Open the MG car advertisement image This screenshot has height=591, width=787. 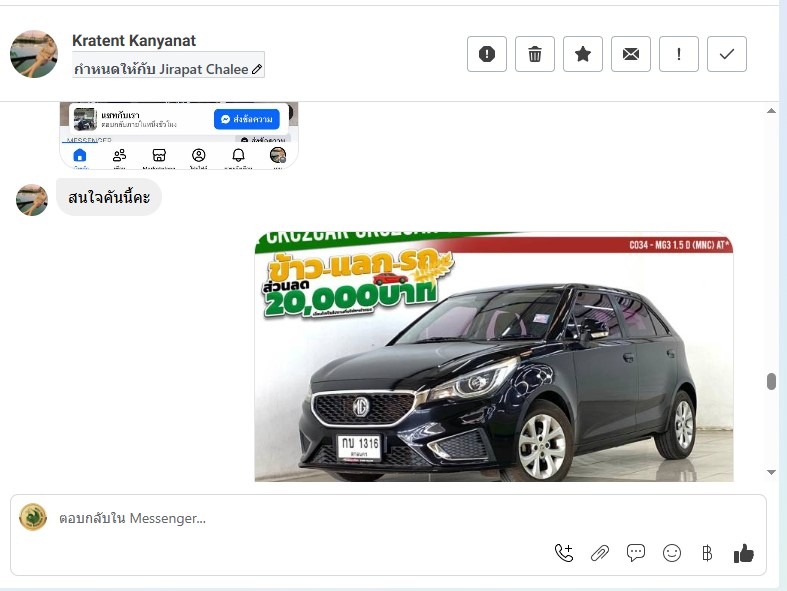tap(494, 357)
